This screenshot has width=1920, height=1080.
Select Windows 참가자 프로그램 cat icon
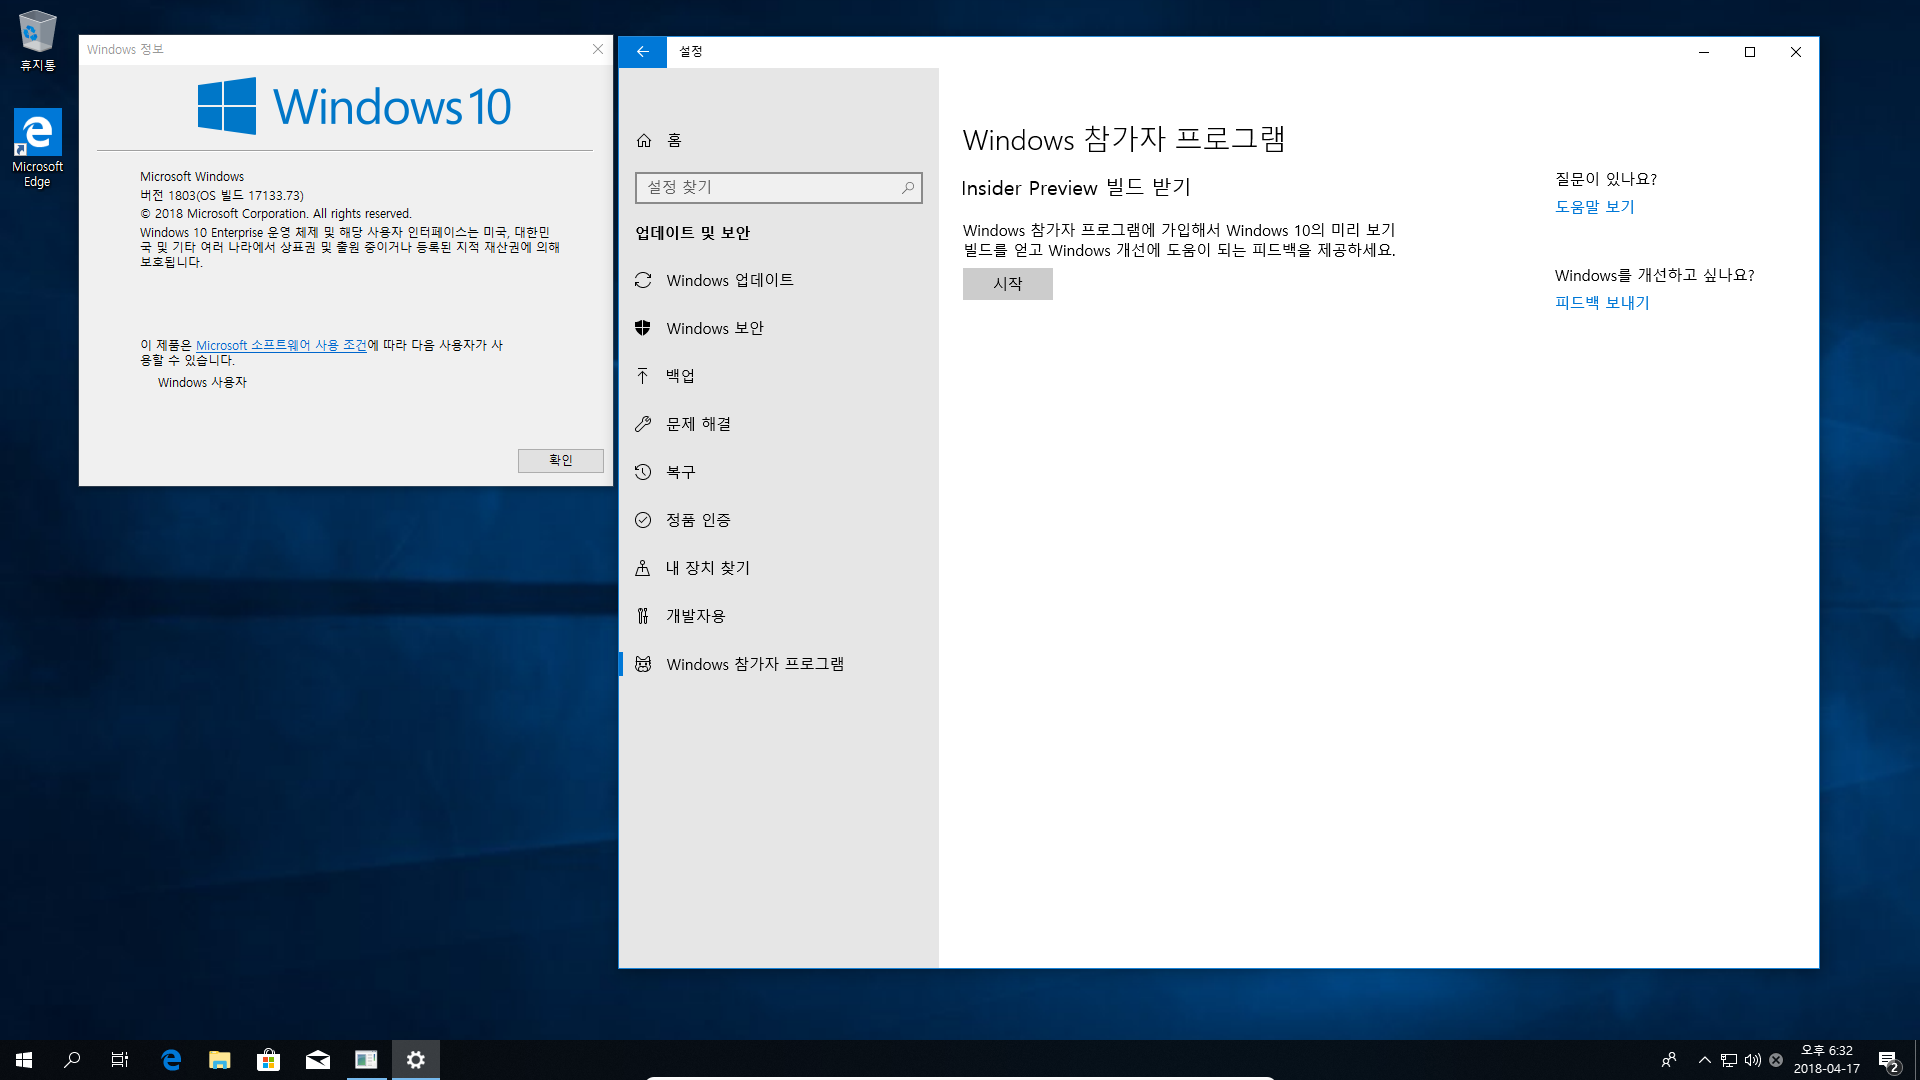(643, 664)
